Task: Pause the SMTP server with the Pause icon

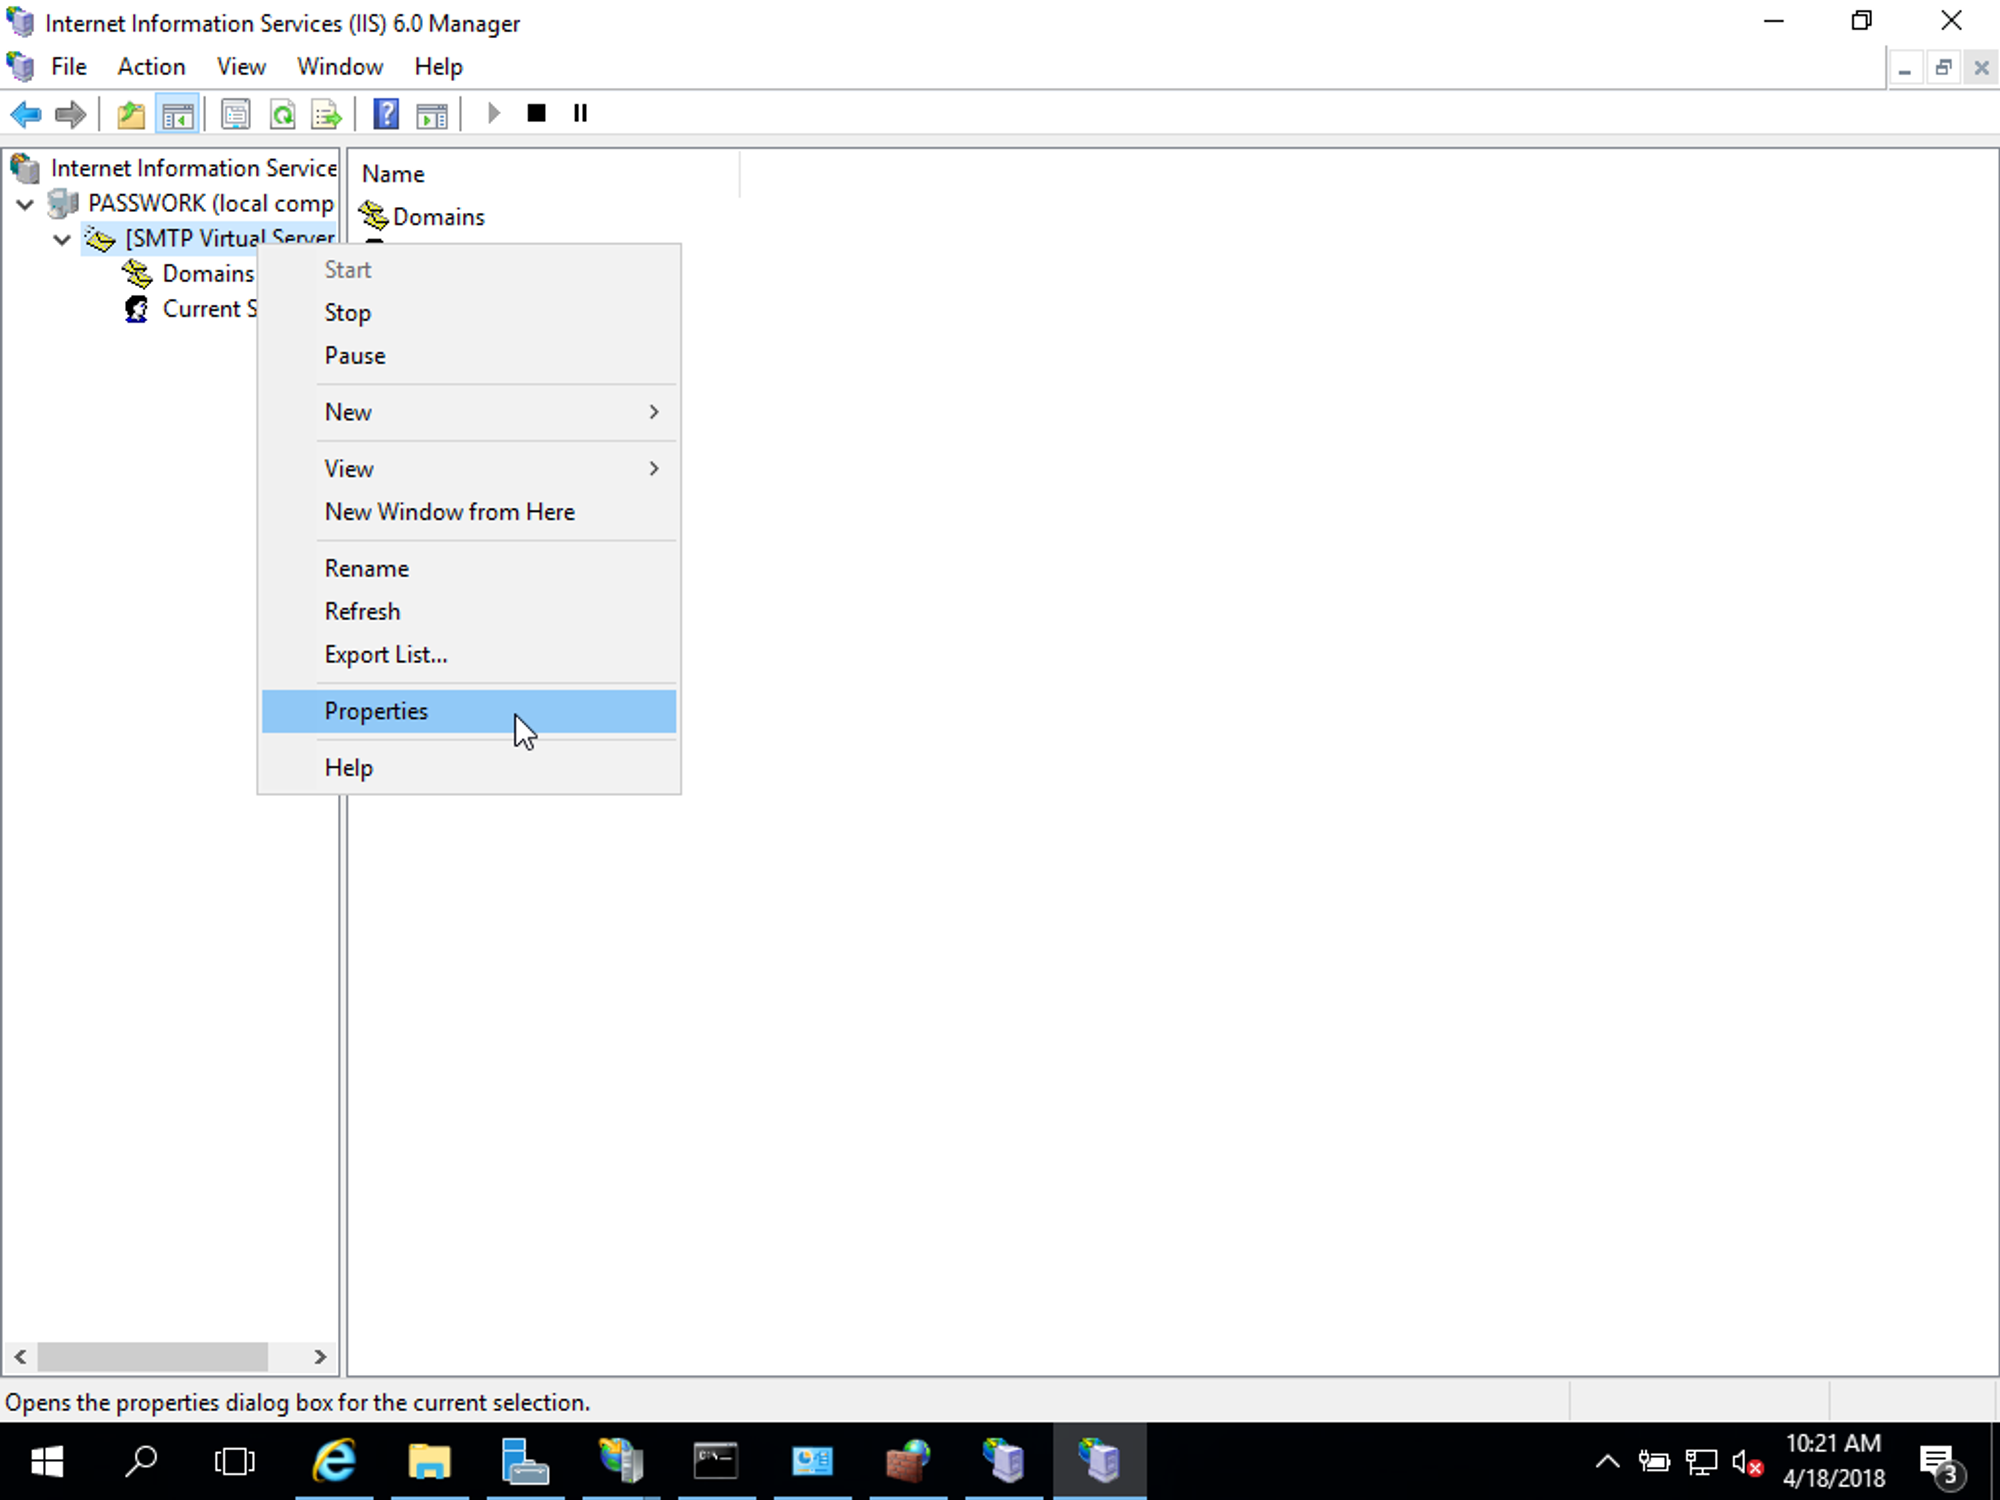Action: coord(580,113)
